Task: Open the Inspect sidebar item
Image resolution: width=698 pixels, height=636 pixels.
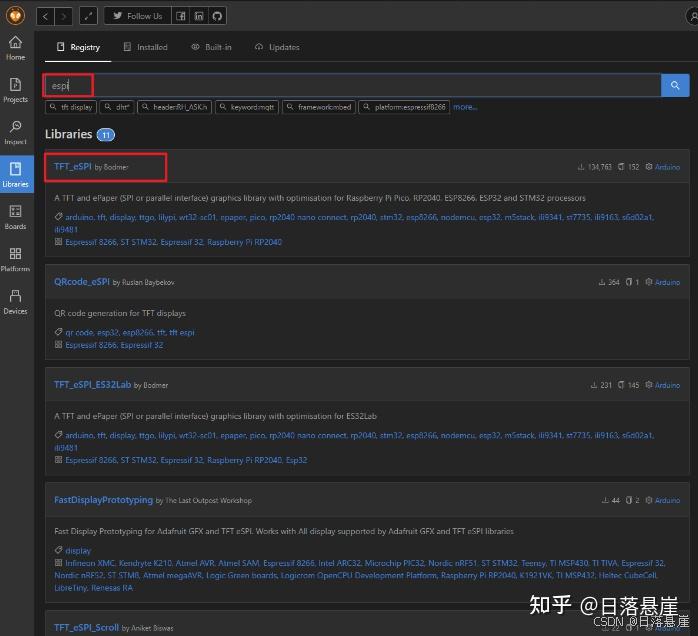Action: pos(16,133)
